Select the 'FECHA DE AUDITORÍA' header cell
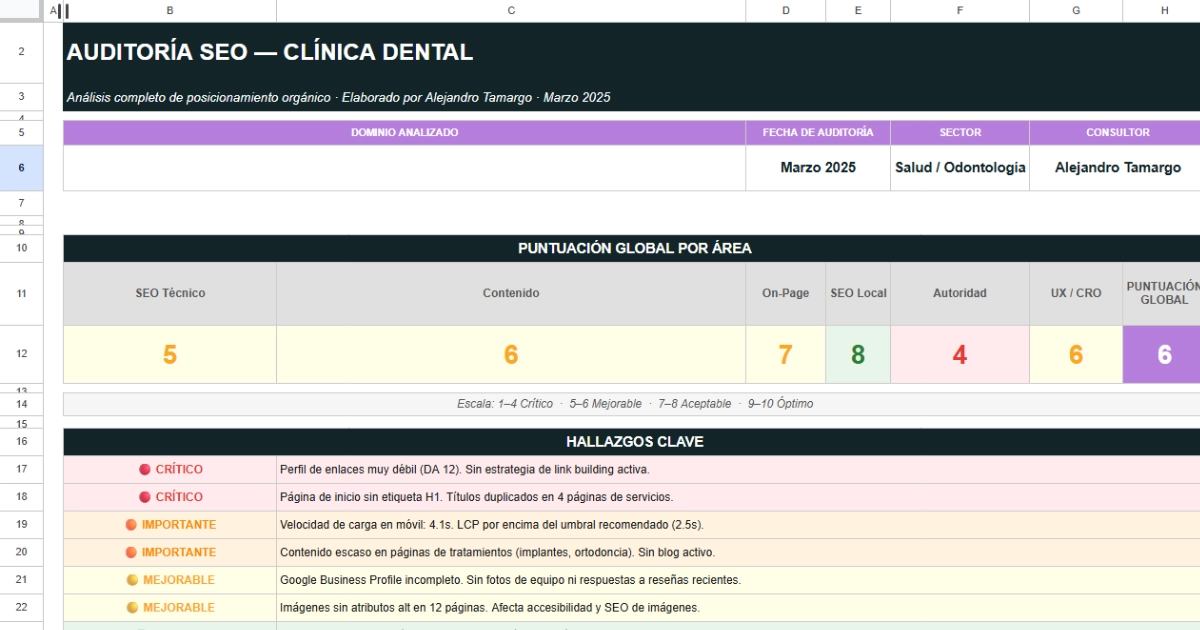The image size is (1200, 630). (818, 133)
